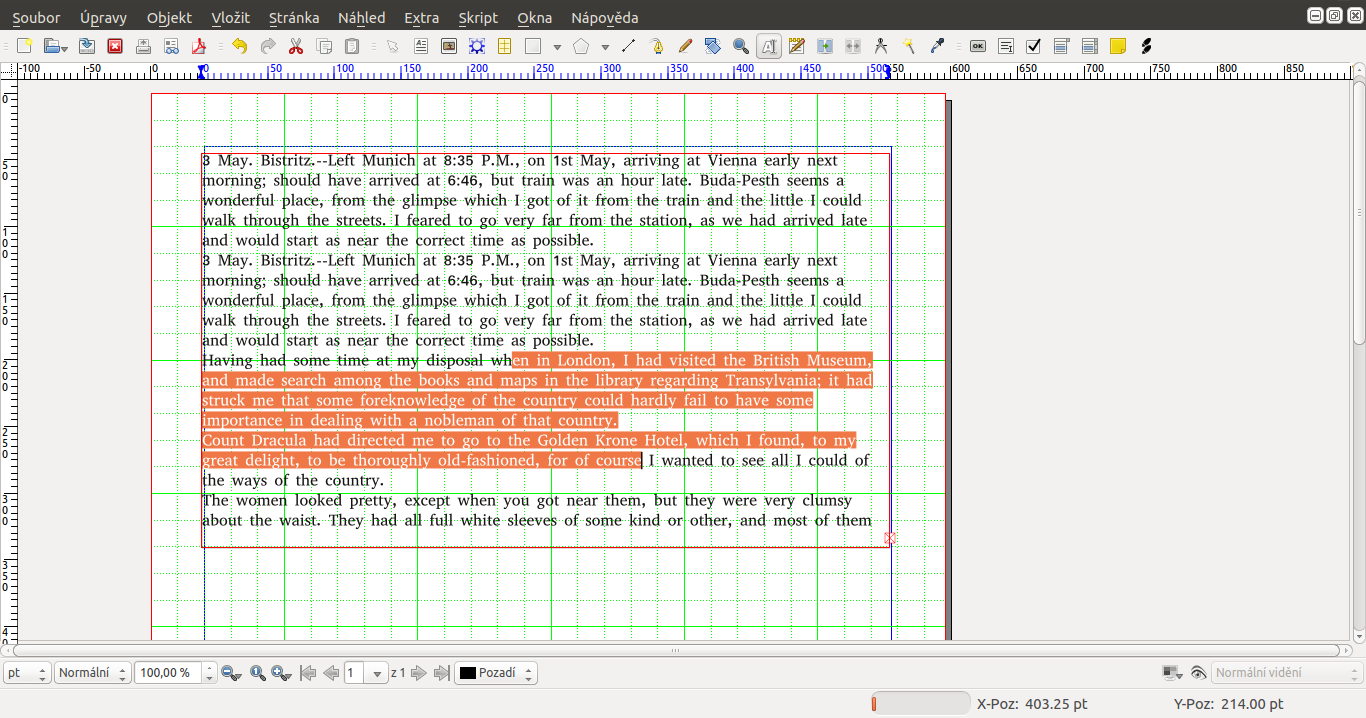The height and width of the screenshot is (718, 1366).
Task: Activate the Insert Table tool
Action: coord(502,46)
